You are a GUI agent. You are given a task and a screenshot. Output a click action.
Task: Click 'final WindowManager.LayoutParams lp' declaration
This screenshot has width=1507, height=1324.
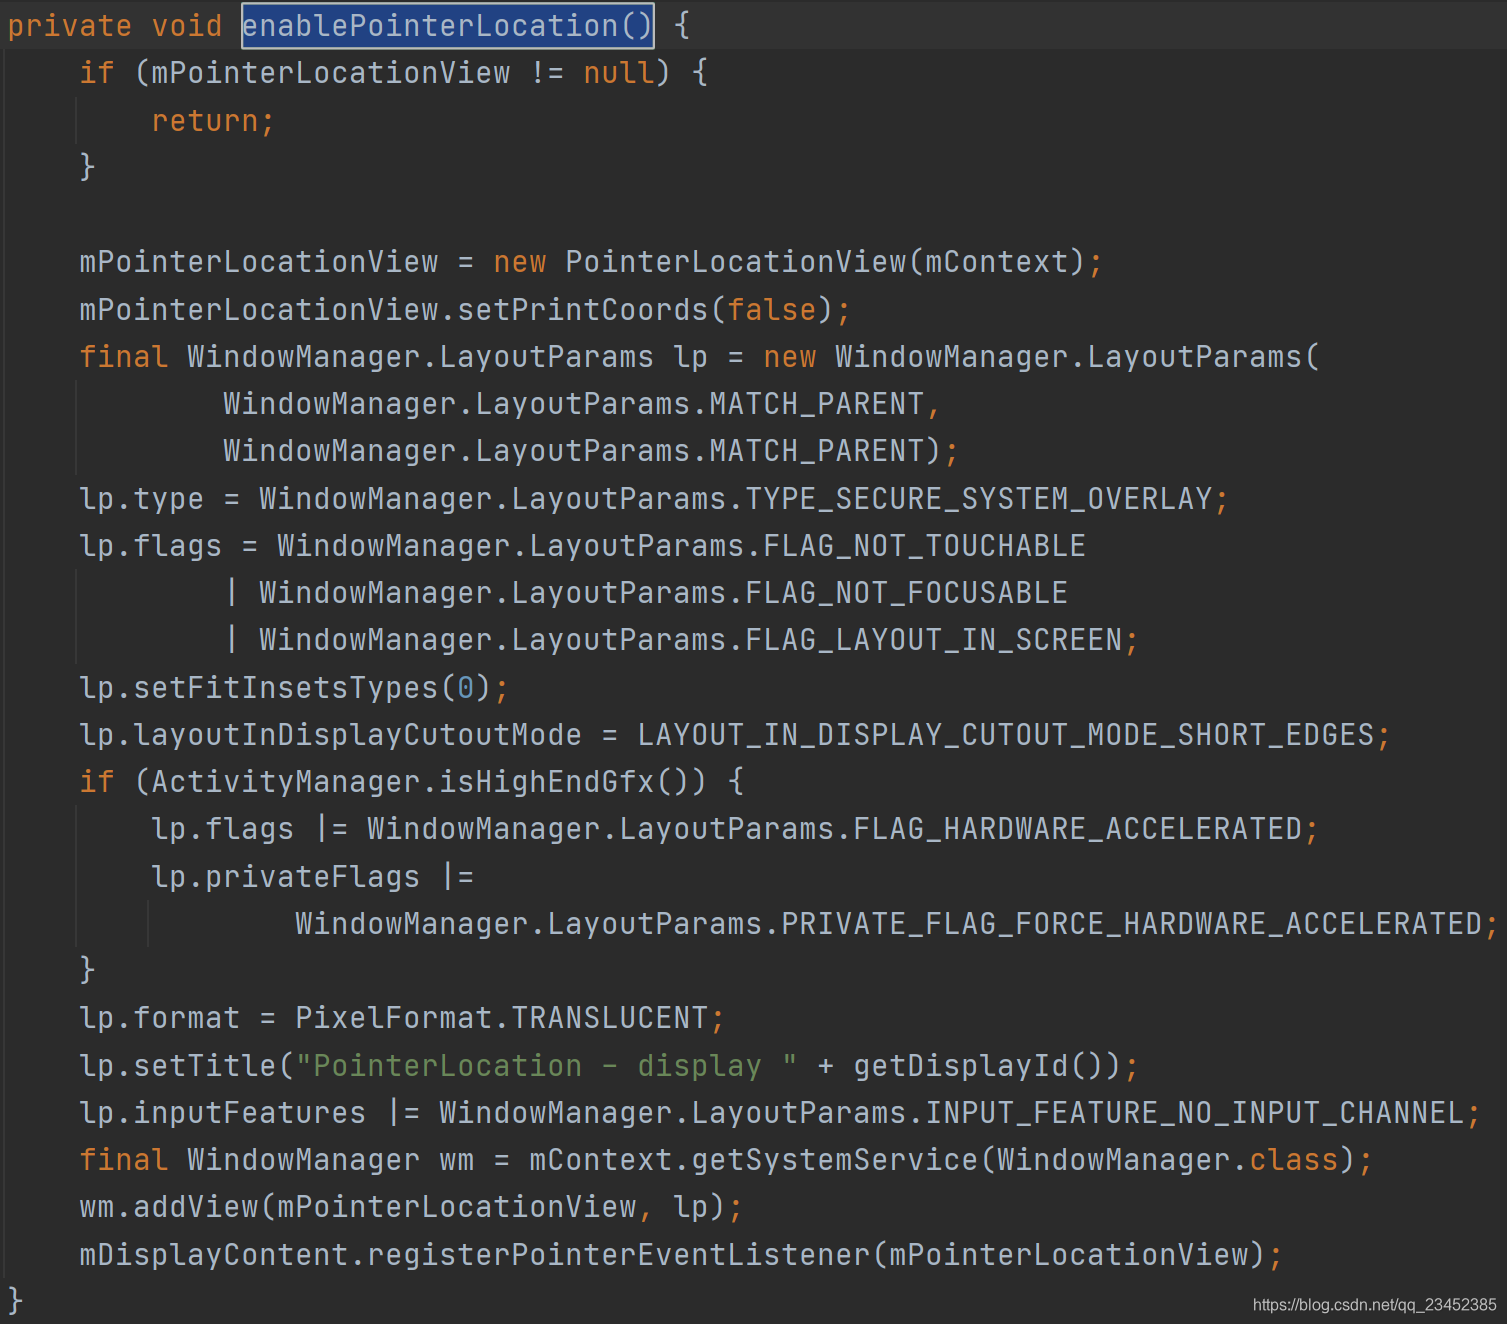(393, 357)
